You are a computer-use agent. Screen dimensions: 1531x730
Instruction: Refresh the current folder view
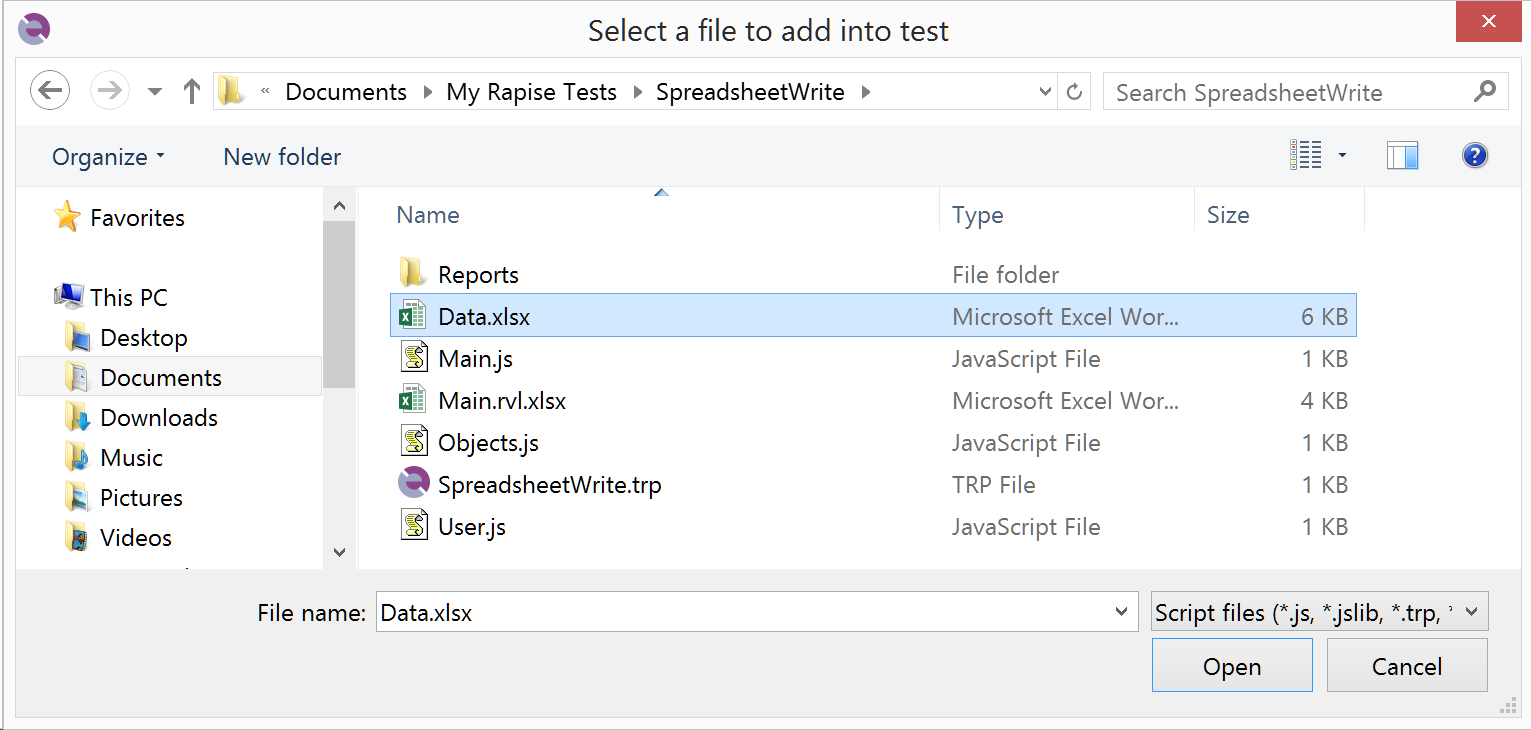[x=1075, y=92]
